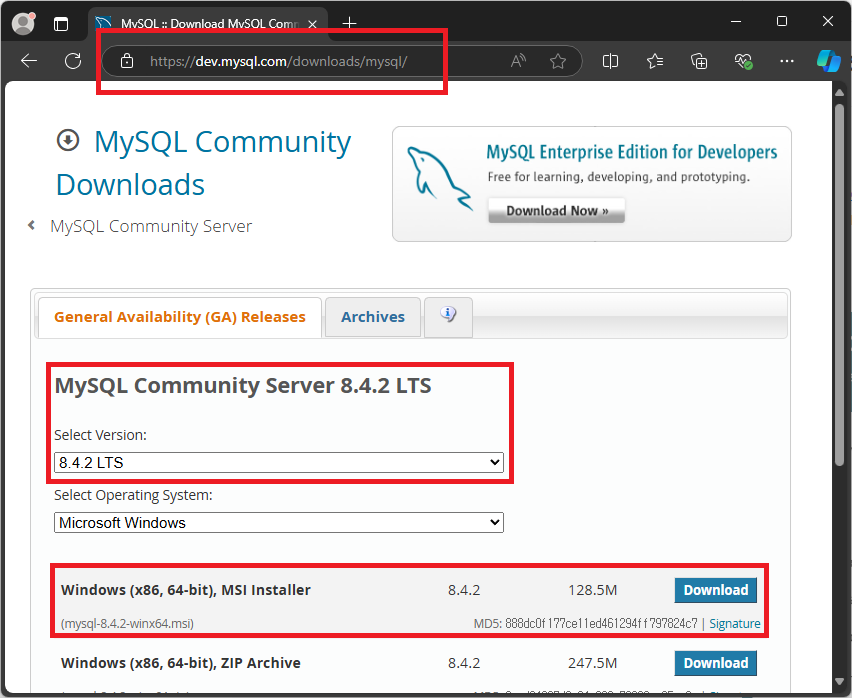Click the download circle icon by heading
Image resolution: width=852 pixels, height=698 pixels.
(x=68, y=141)
